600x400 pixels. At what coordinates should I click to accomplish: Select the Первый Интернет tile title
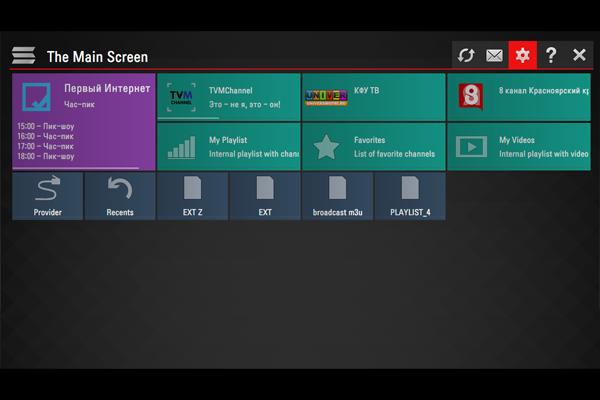107,88
